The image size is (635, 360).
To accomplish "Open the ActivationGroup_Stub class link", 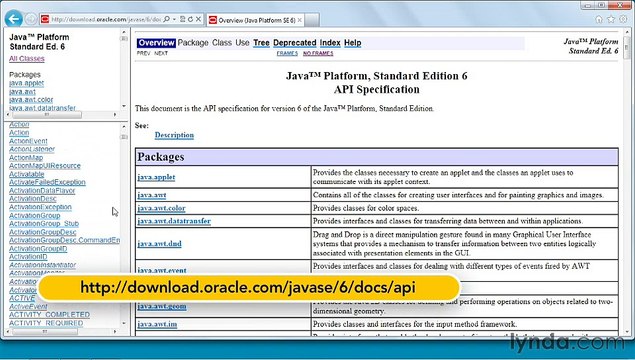I will 44,224.
